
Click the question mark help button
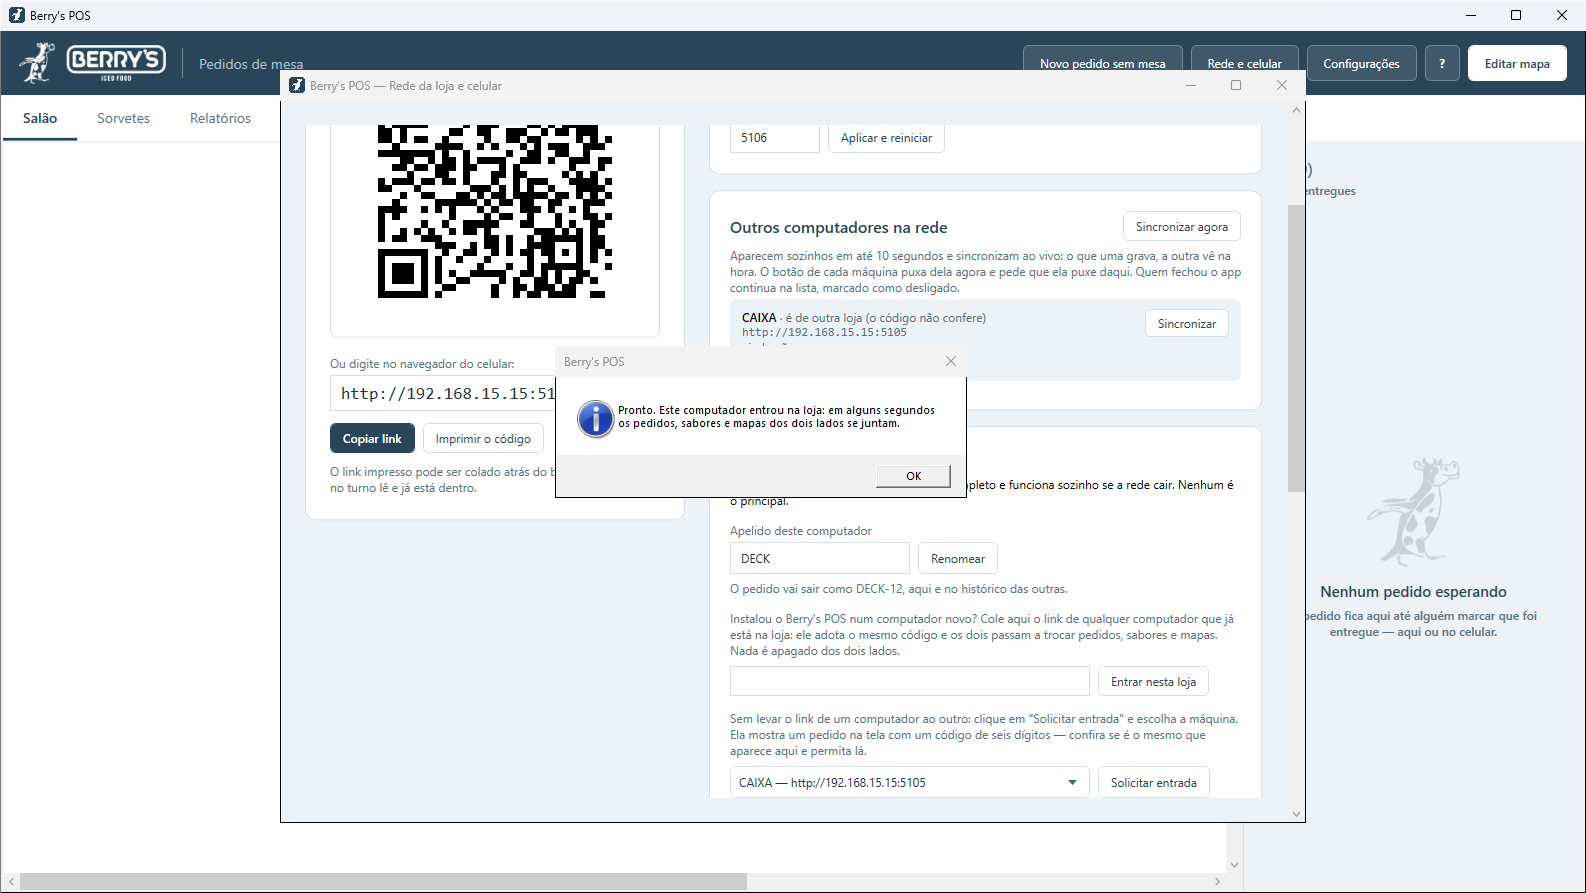[1441, 63]
